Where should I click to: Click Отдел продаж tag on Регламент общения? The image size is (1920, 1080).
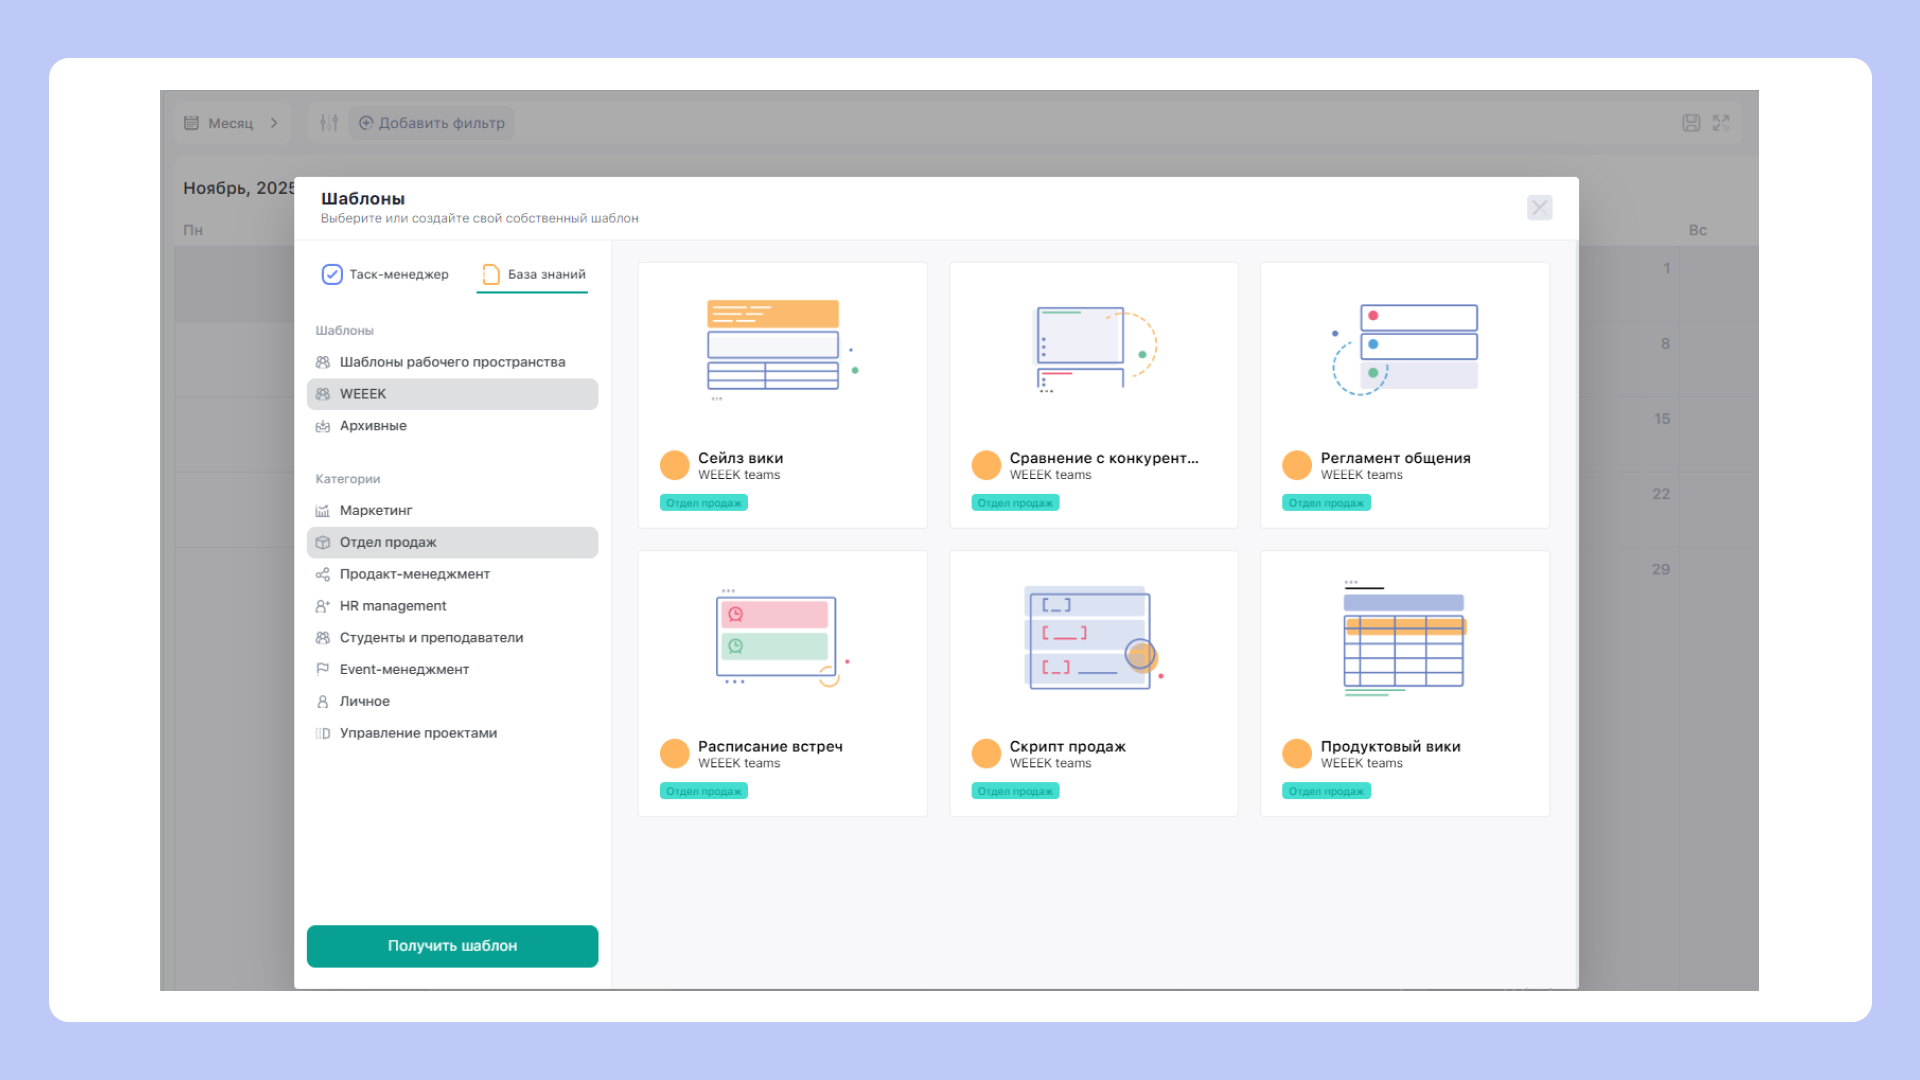[1326, 503]
